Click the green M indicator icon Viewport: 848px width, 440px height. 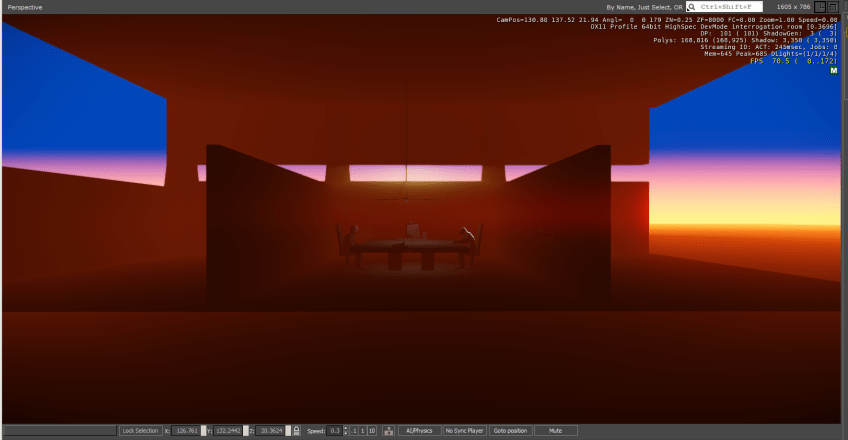834,70
